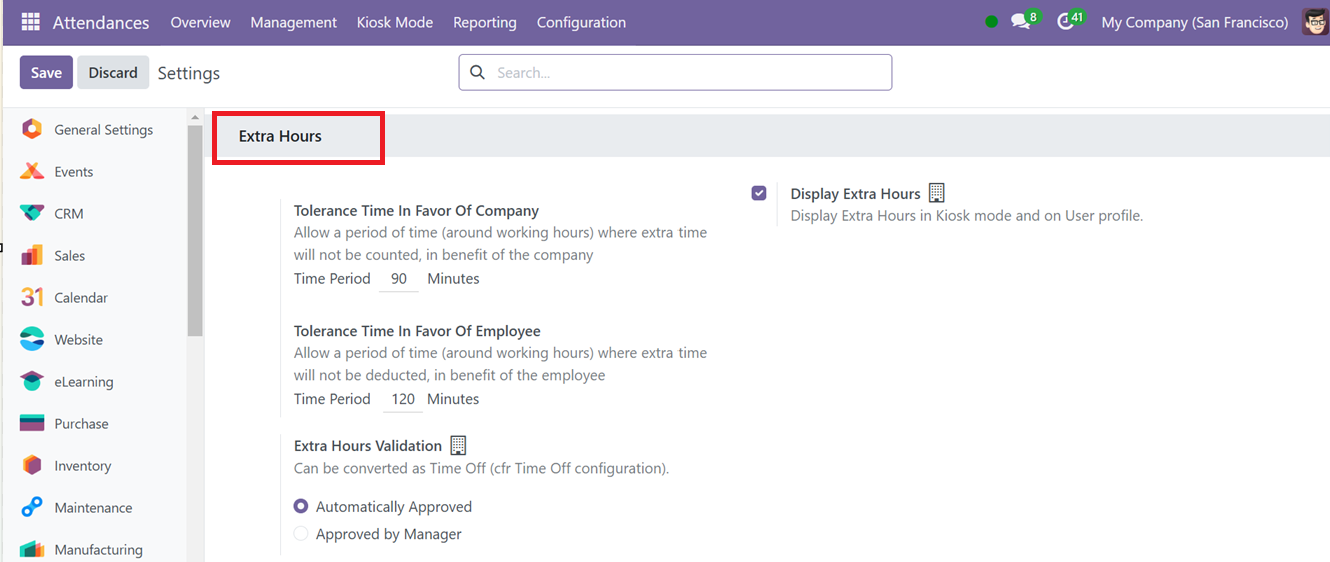Open the Configuration menu
This screenshot has width=1330, height=562.
tap(581, 22)
